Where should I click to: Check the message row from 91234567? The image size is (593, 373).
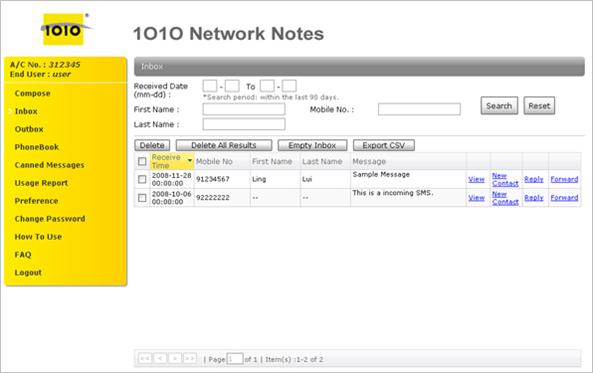[x=142, y=179]
